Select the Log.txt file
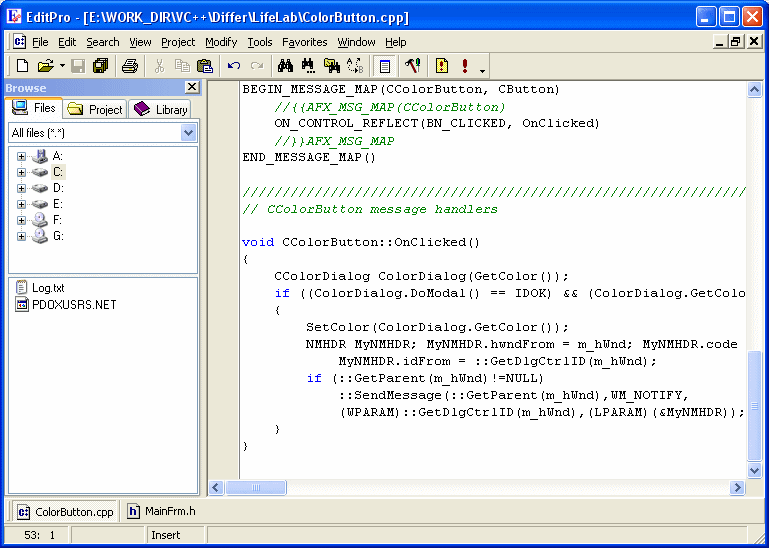 (x=47, y=288)
